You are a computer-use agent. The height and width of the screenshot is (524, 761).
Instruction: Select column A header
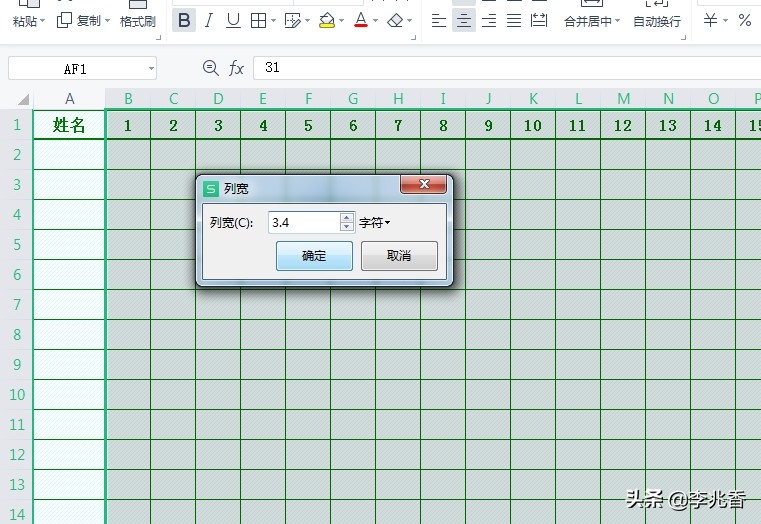tap(69, 99)
